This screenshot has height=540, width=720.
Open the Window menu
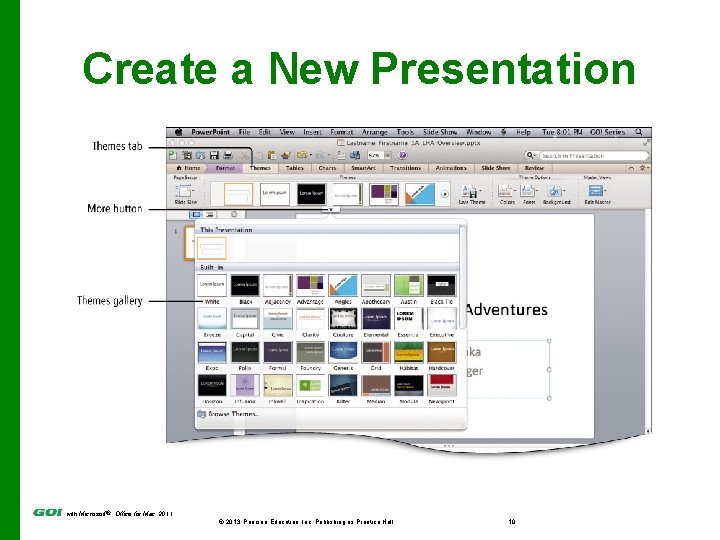(x=478, y=132)
